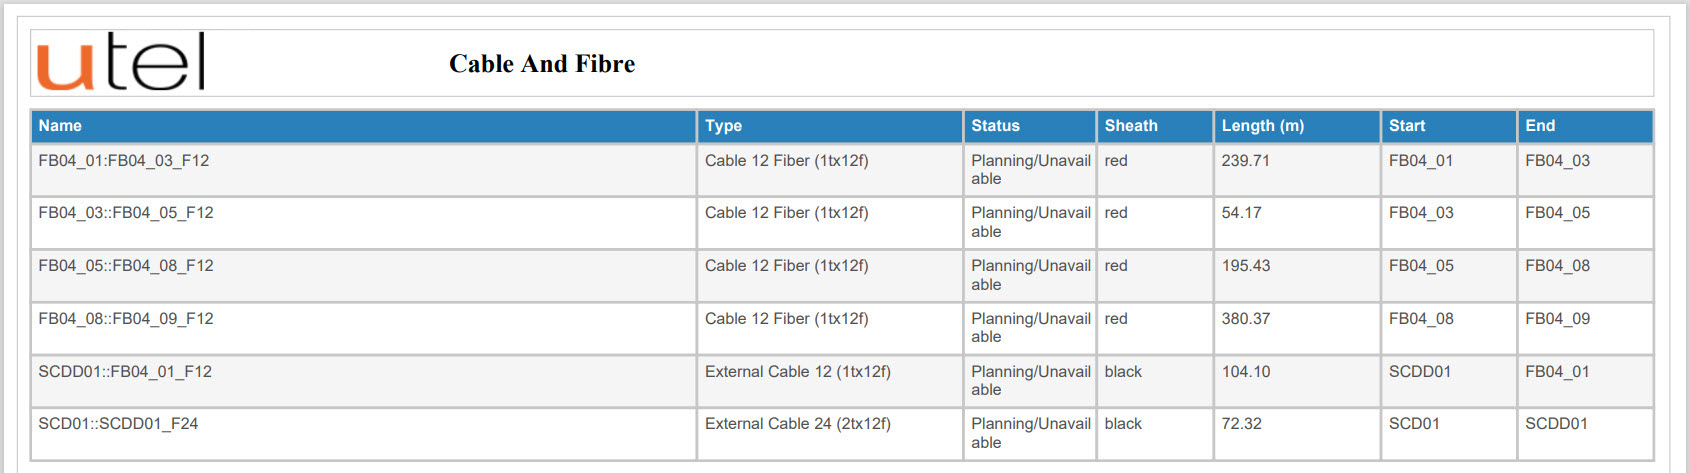Viewport: 1690px width, 473px height.
Task: Click the utel logo
Action: click(x=121, y=62)
